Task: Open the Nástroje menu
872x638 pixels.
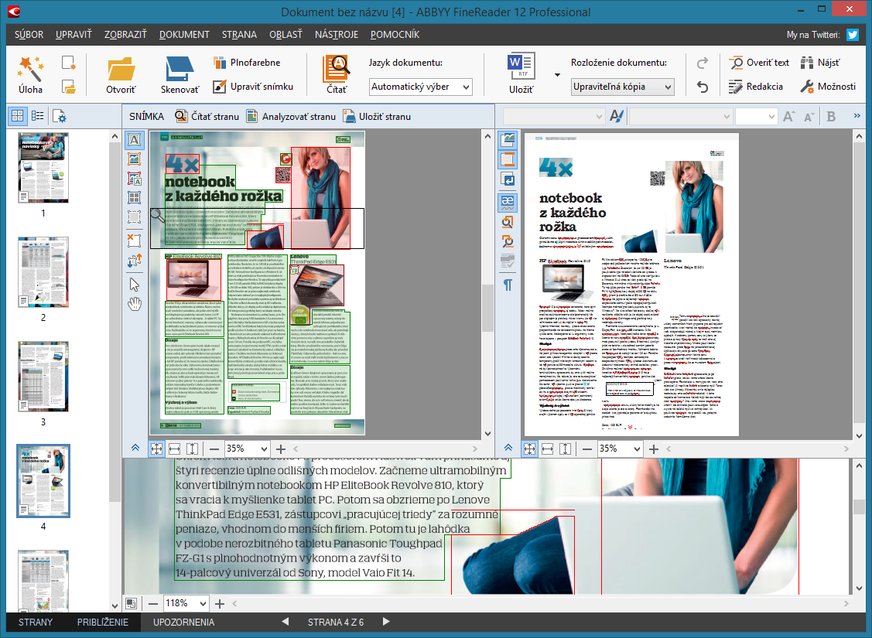Action: 336,34
